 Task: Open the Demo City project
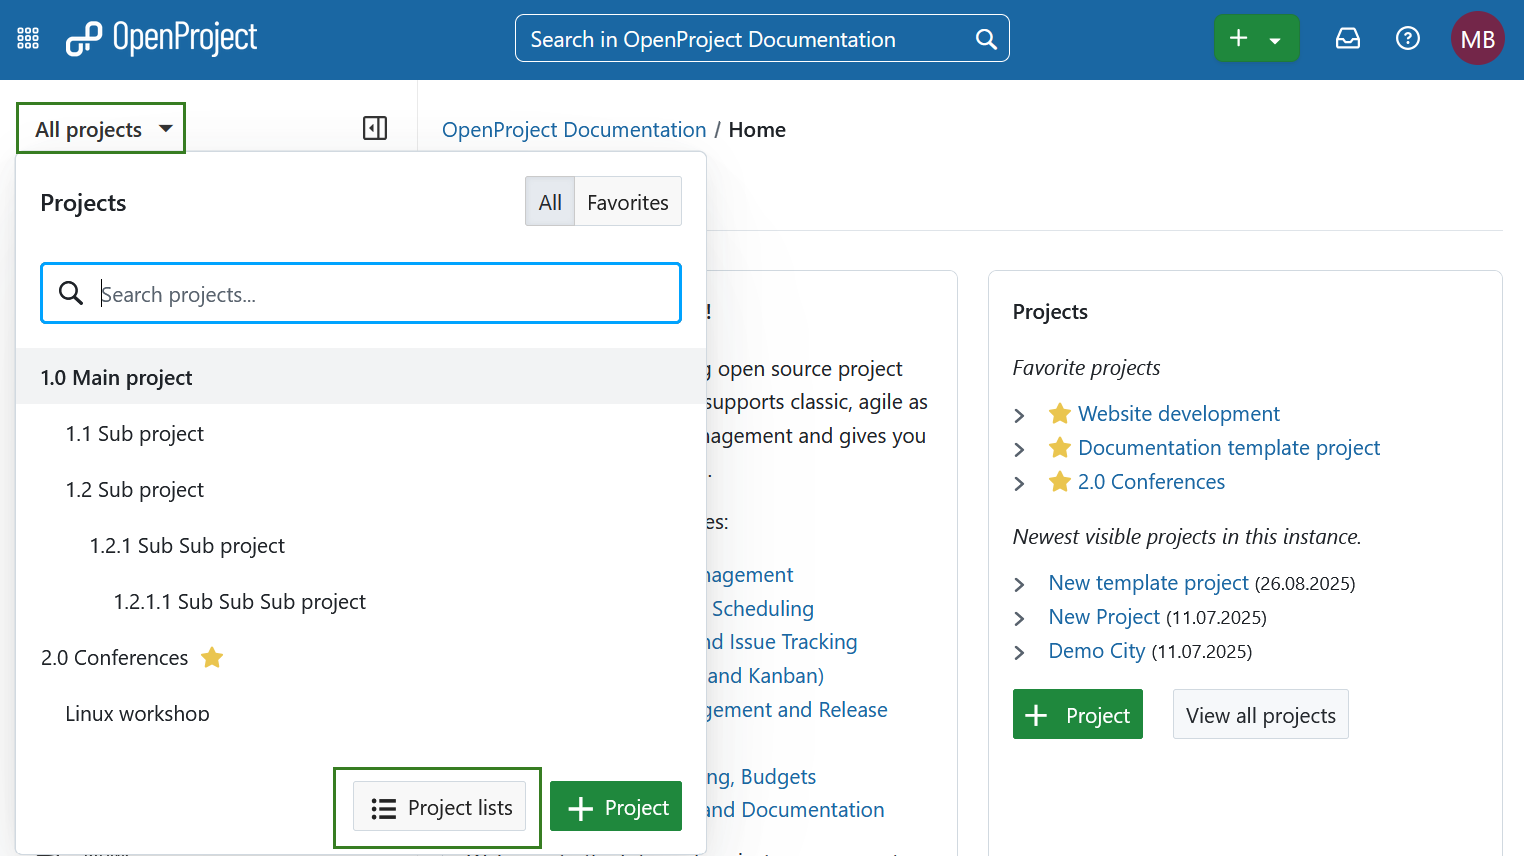(x=1096, y=651)
